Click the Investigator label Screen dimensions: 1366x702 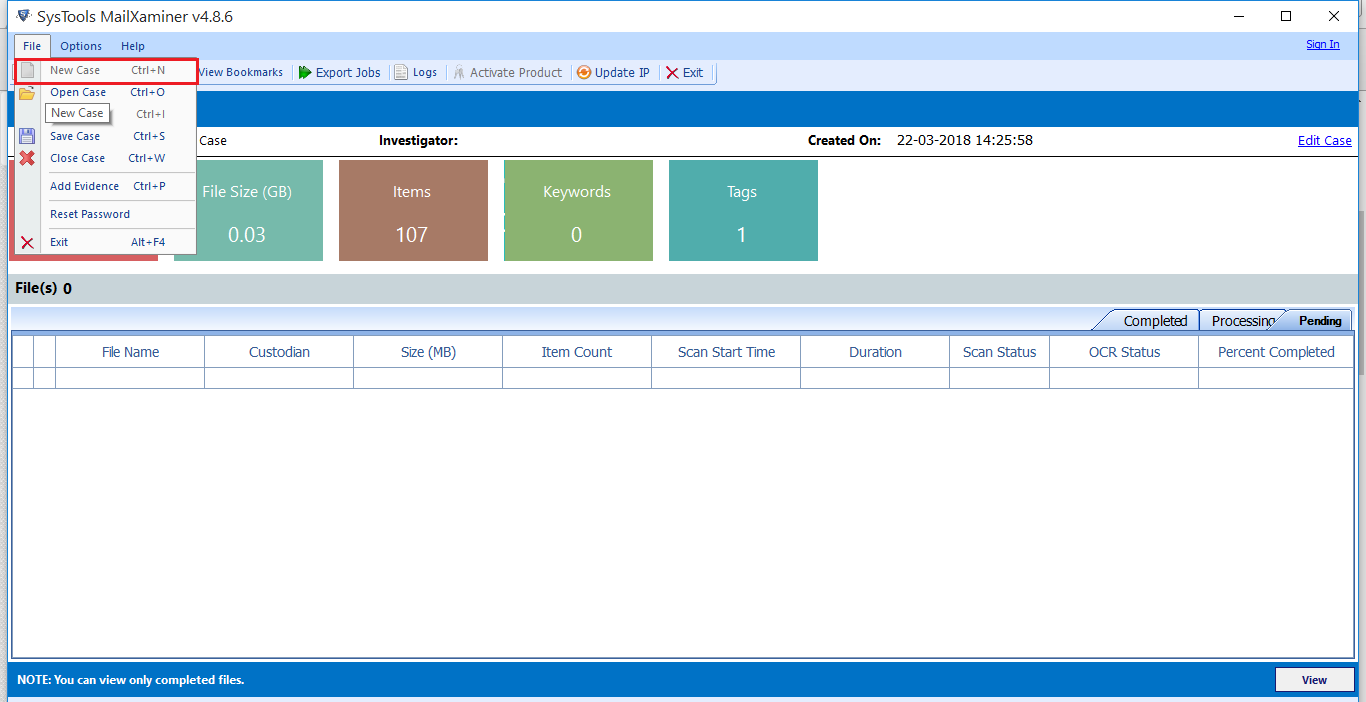418,141
